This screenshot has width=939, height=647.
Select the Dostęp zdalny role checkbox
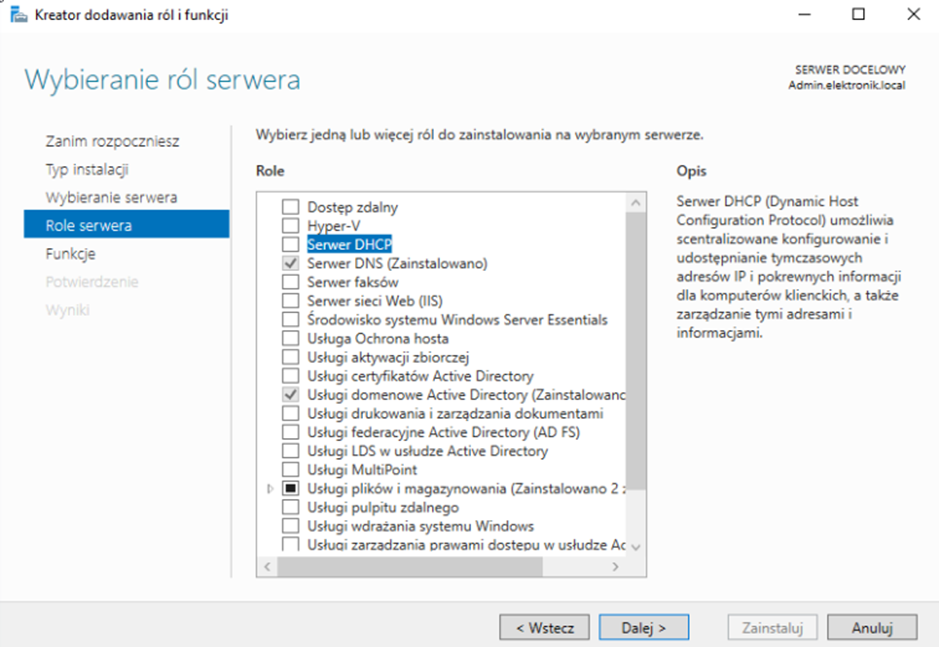[x=290, y=207]
